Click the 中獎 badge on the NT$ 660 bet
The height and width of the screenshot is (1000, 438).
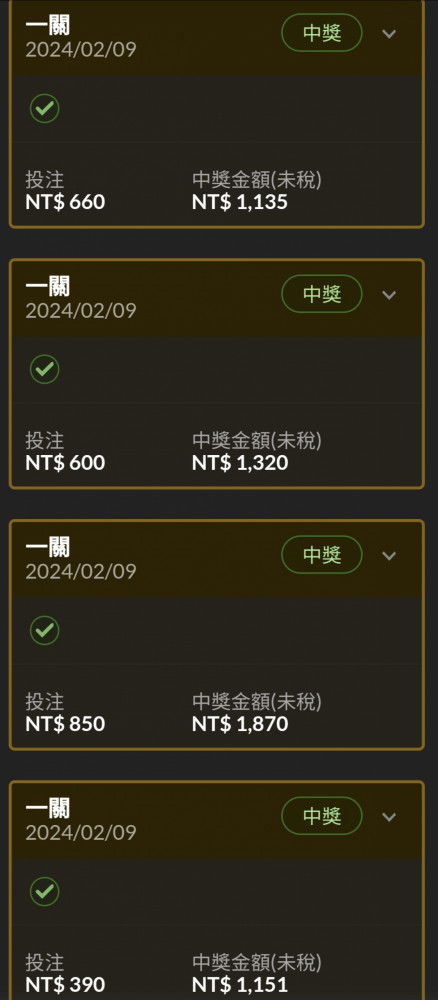click(x=322, y=33)
